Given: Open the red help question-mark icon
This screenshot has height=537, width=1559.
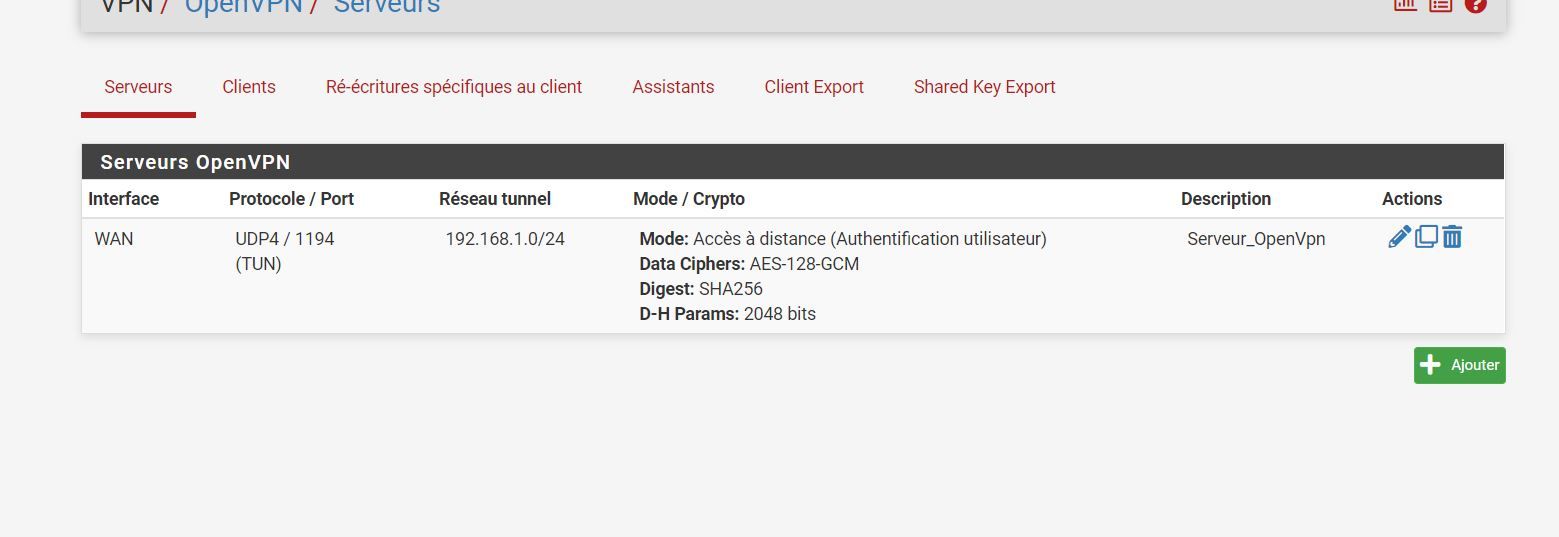Looking at the screenshot, I should [x=1475, y=4].
